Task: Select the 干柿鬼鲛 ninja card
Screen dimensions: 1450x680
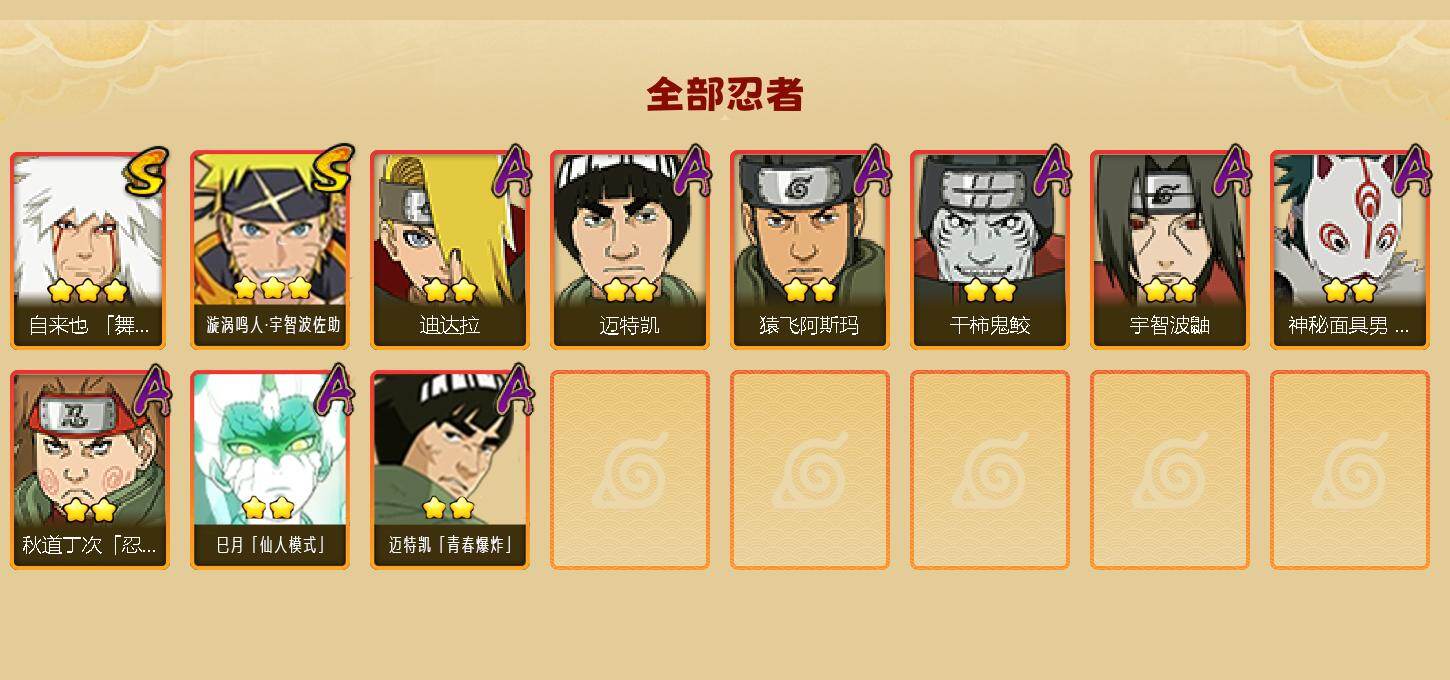Action: [990, 250]
